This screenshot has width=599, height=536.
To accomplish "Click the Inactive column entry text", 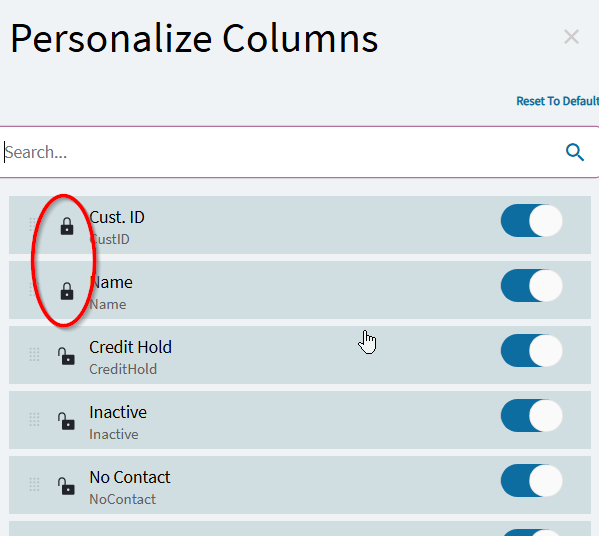I will click(x=118, y=412).
